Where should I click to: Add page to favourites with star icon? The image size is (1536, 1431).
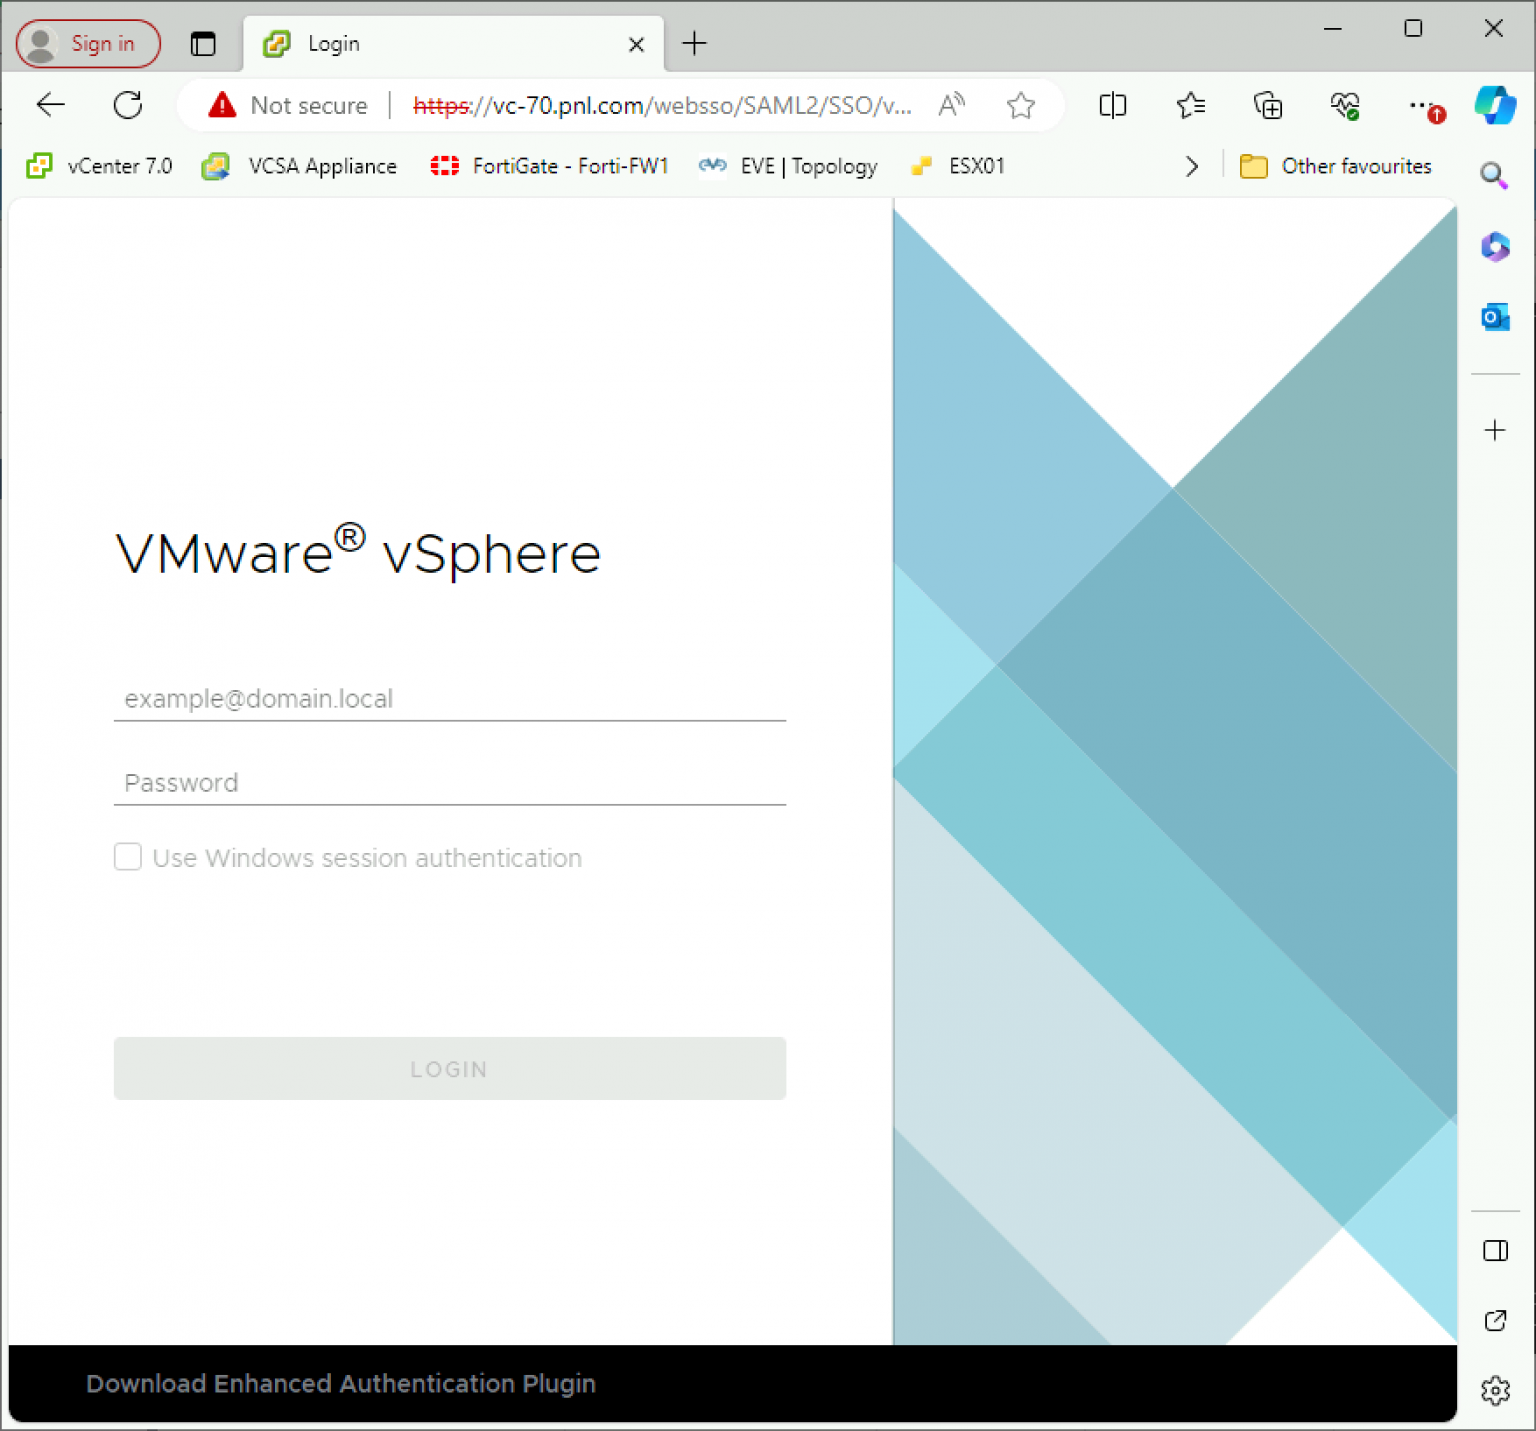coord(1020,105)
